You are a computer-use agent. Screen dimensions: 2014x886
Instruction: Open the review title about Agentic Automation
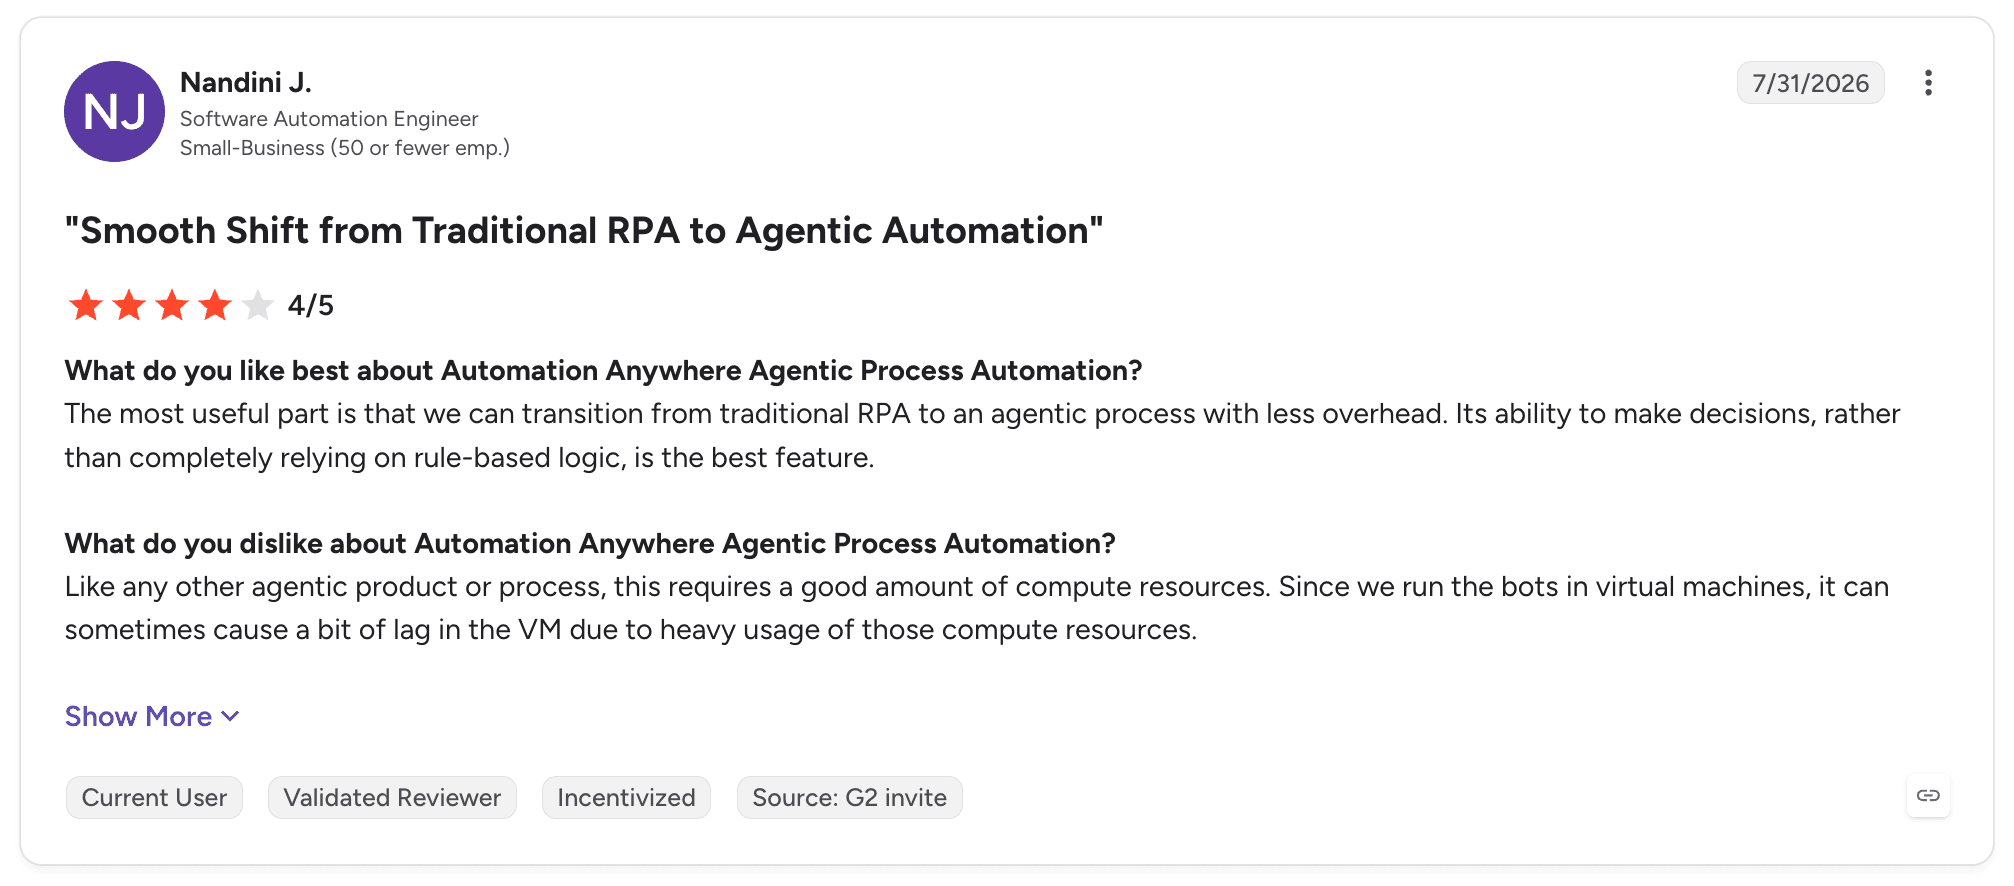point(584,231)
